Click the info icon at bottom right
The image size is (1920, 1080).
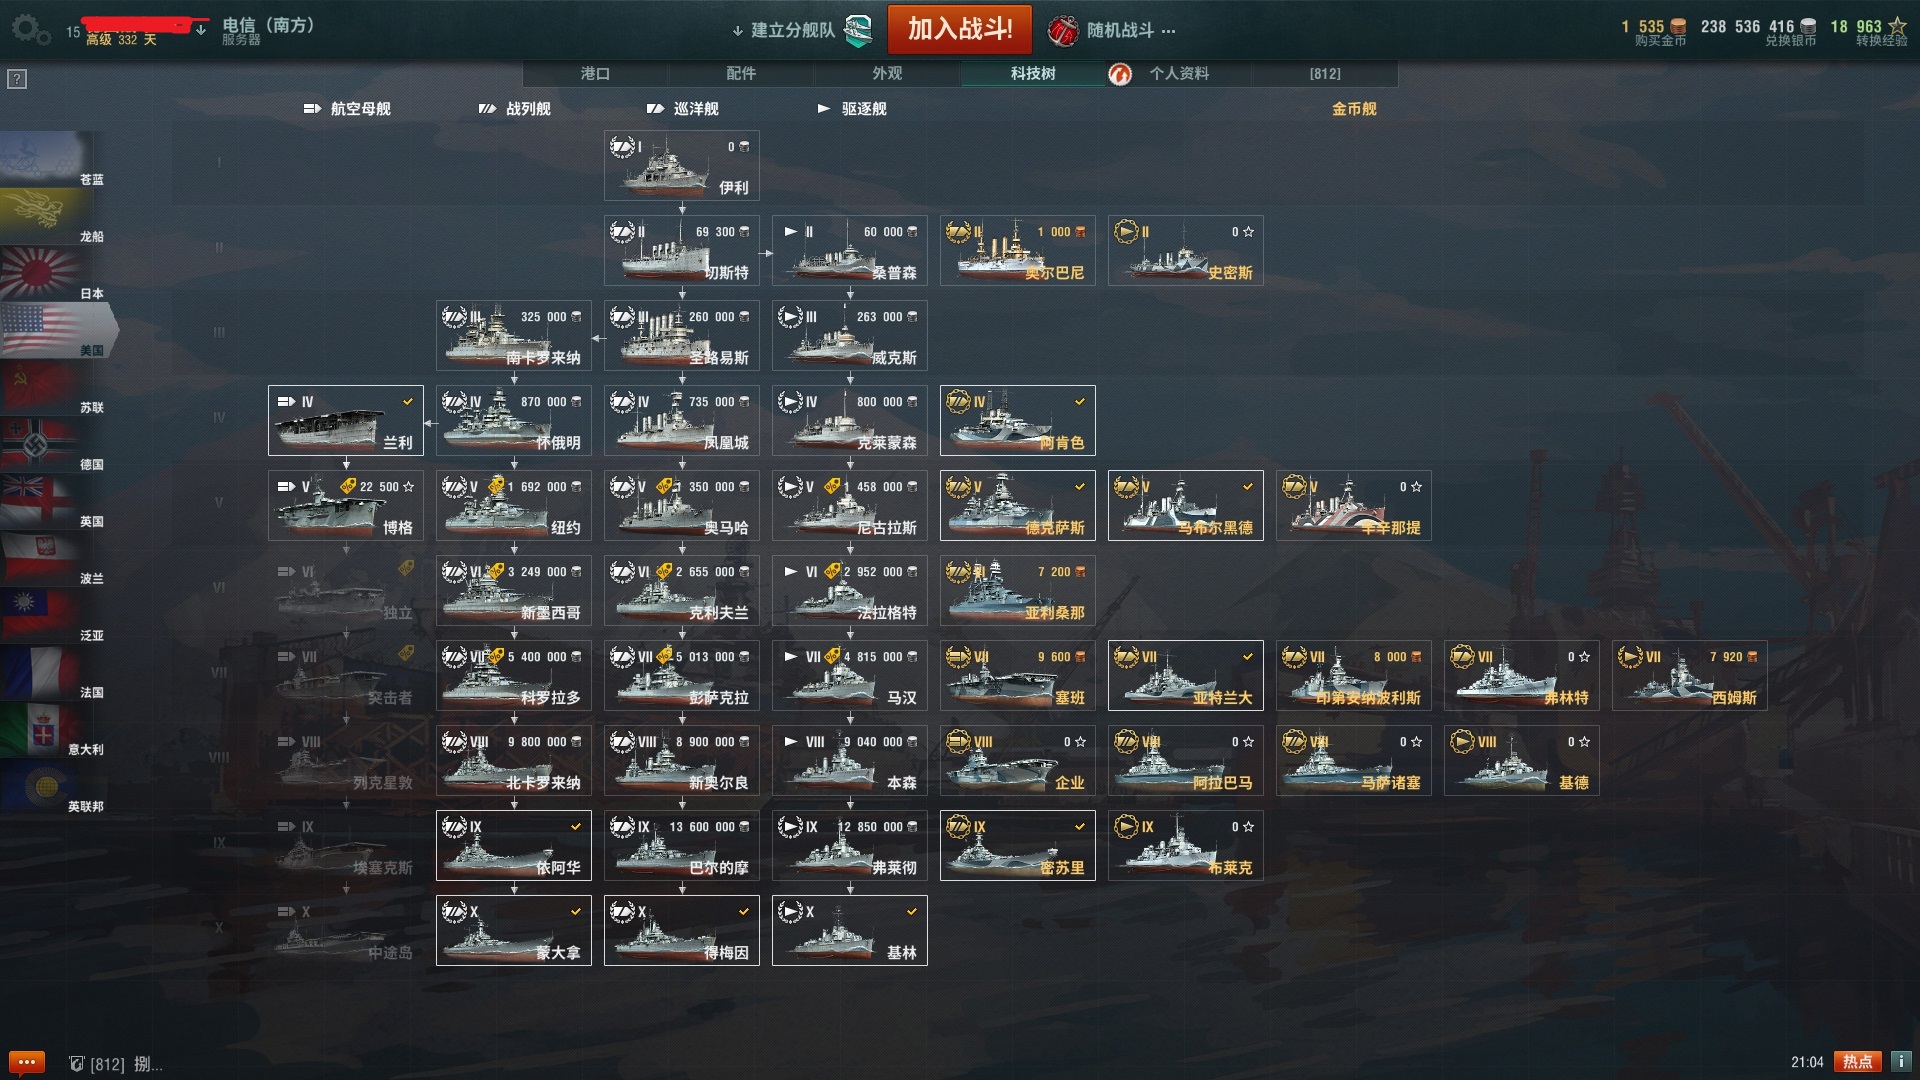point(1901,1062)
